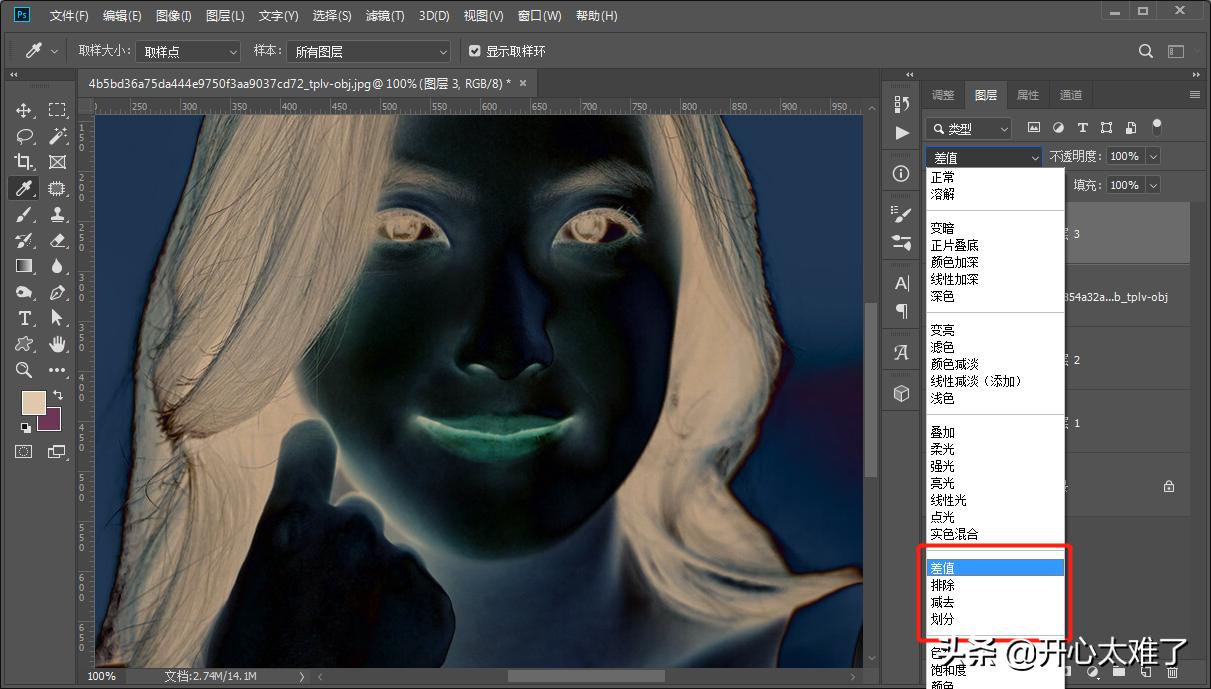Switch to the 通道 tab

pyautogui.click(x=1071, y=95)
